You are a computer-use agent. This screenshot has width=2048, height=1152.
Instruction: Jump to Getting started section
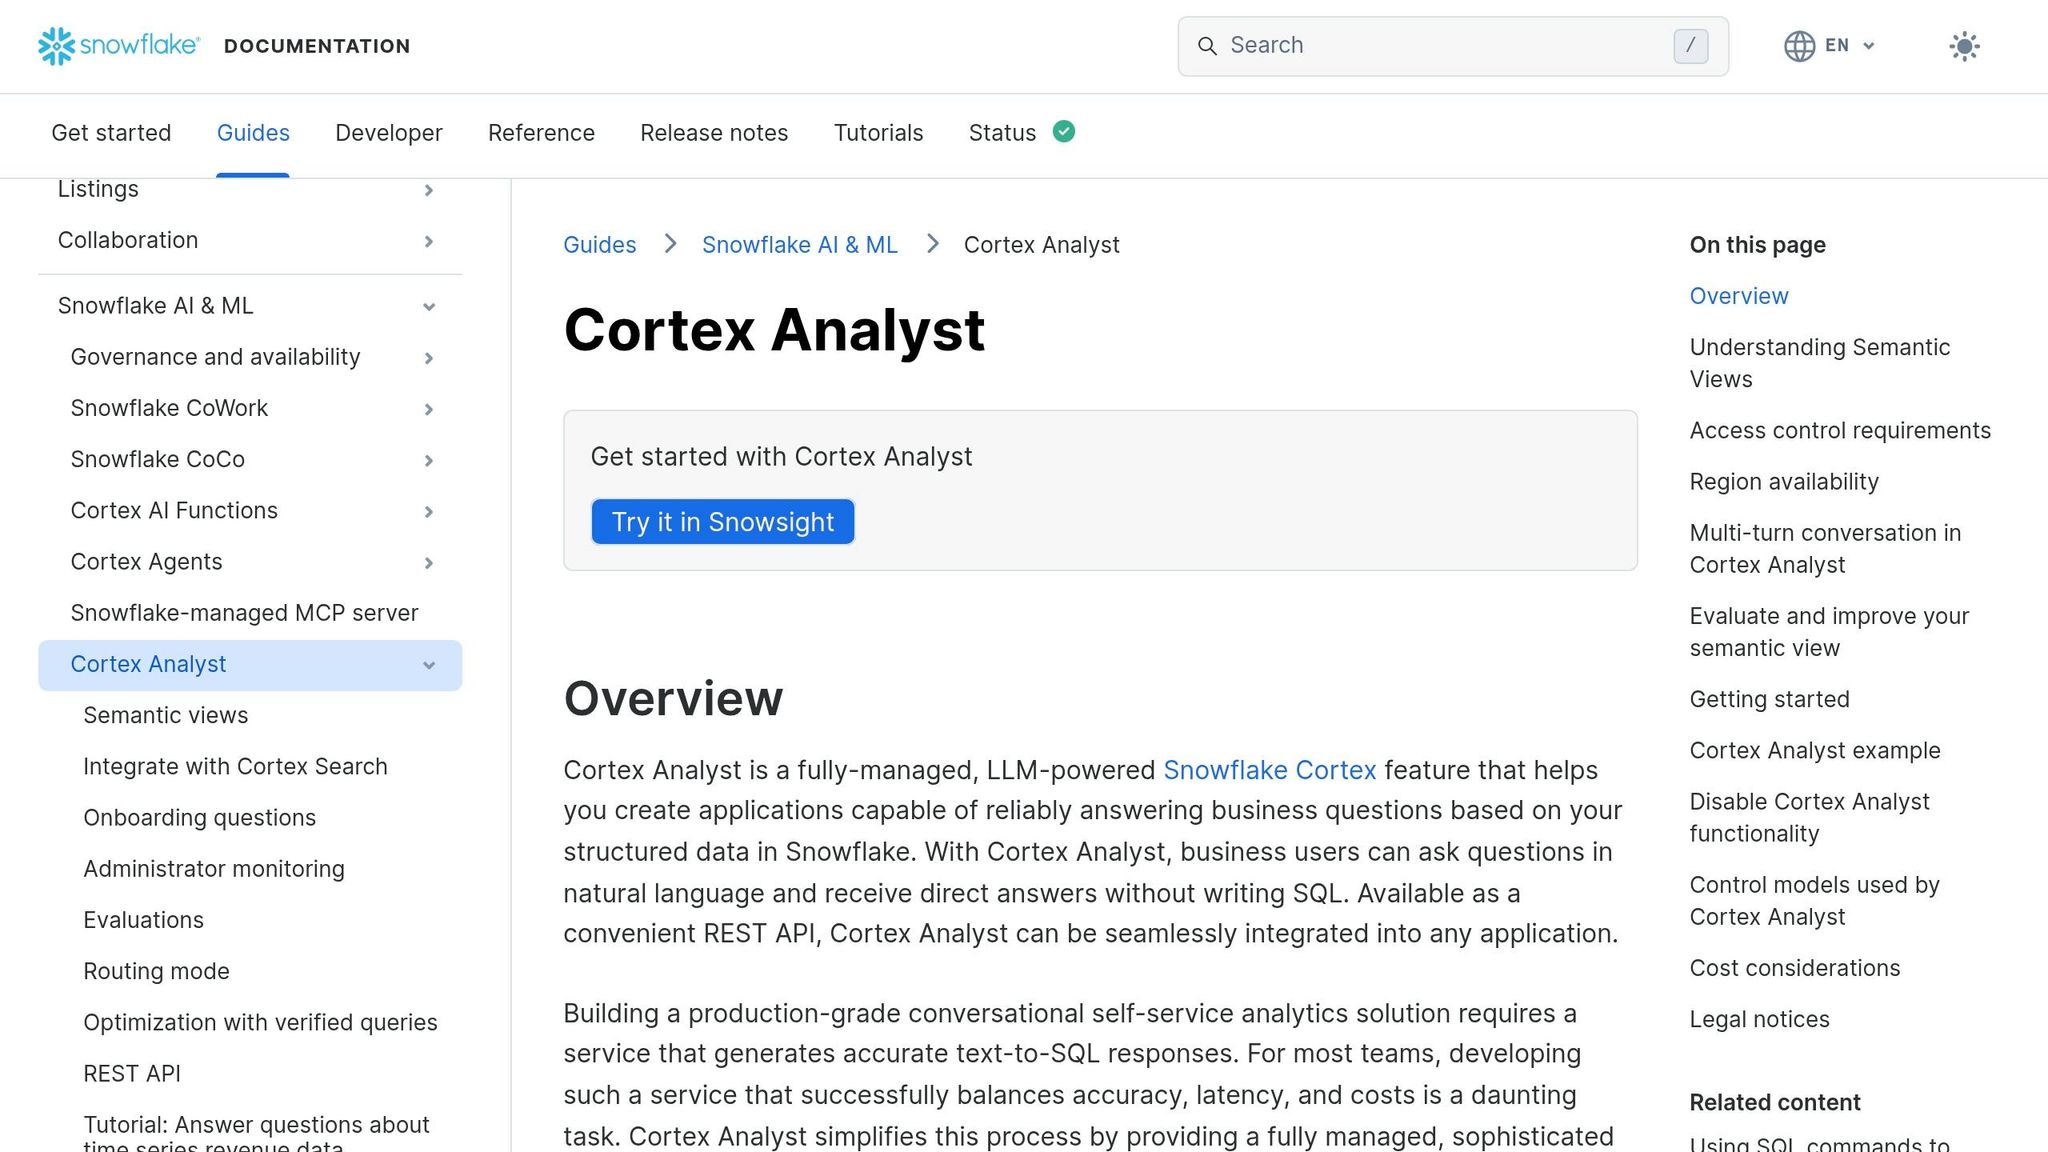(x=1769, y=699)
